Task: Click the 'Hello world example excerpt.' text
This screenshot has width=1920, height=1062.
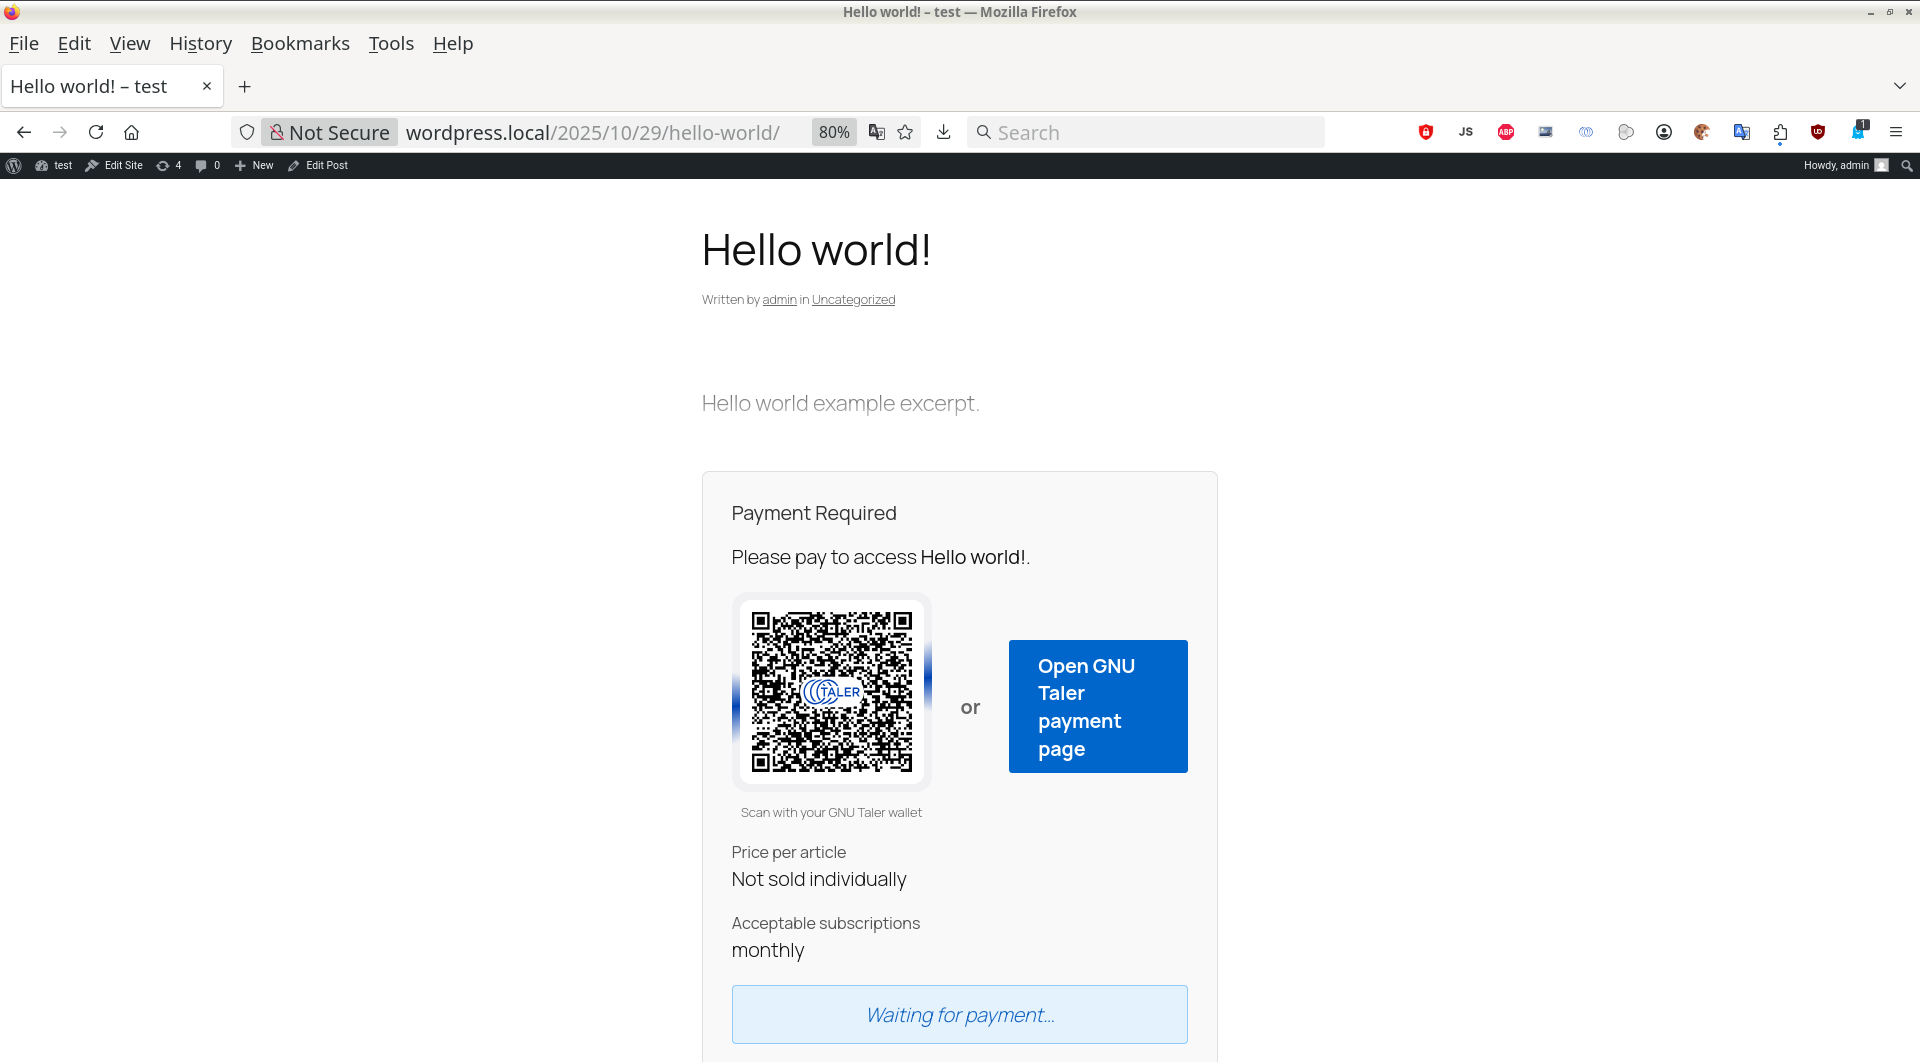Action: pyautogui.click(x=840, y=403)
